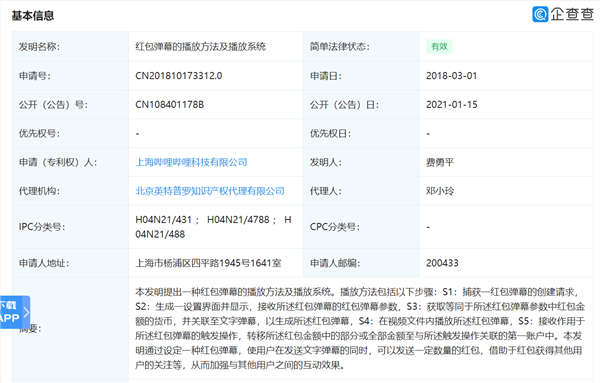Click the 申请人邮编 label cell
Screen dimensions: 600x383
361,263
